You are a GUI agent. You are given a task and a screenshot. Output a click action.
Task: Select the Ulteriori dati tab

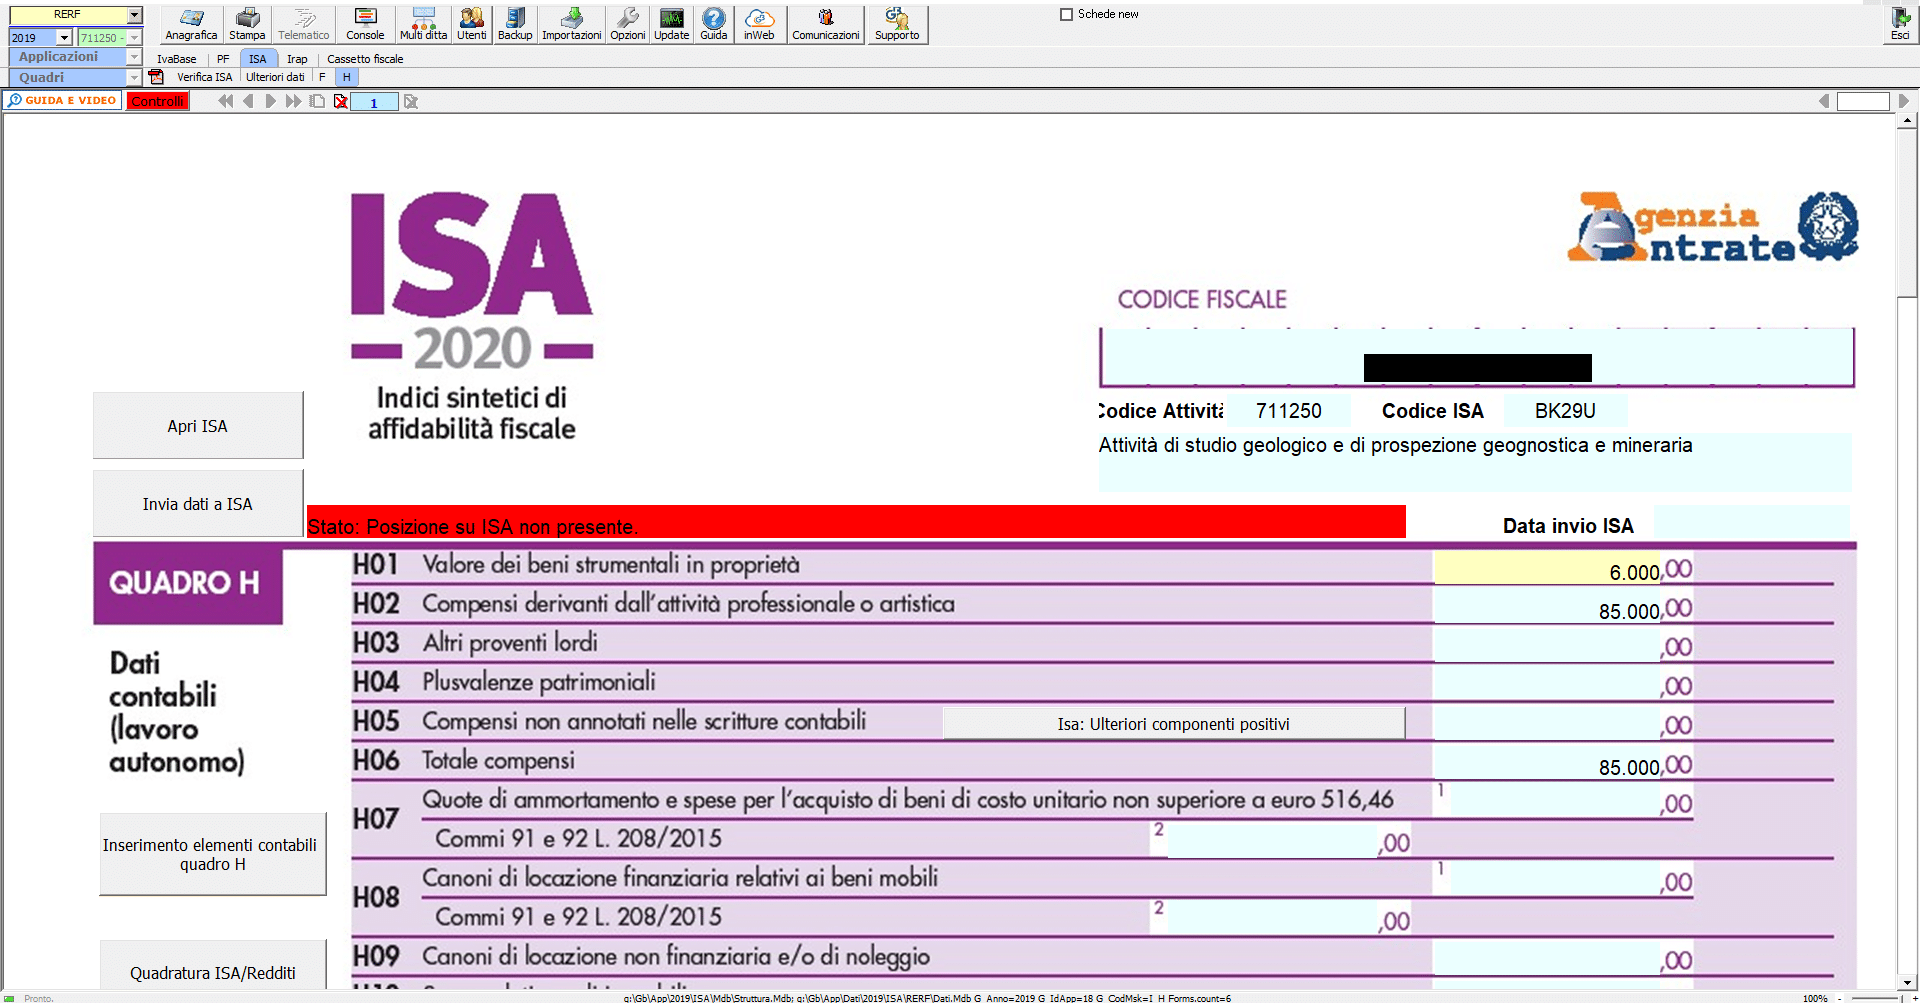[275, 77]
